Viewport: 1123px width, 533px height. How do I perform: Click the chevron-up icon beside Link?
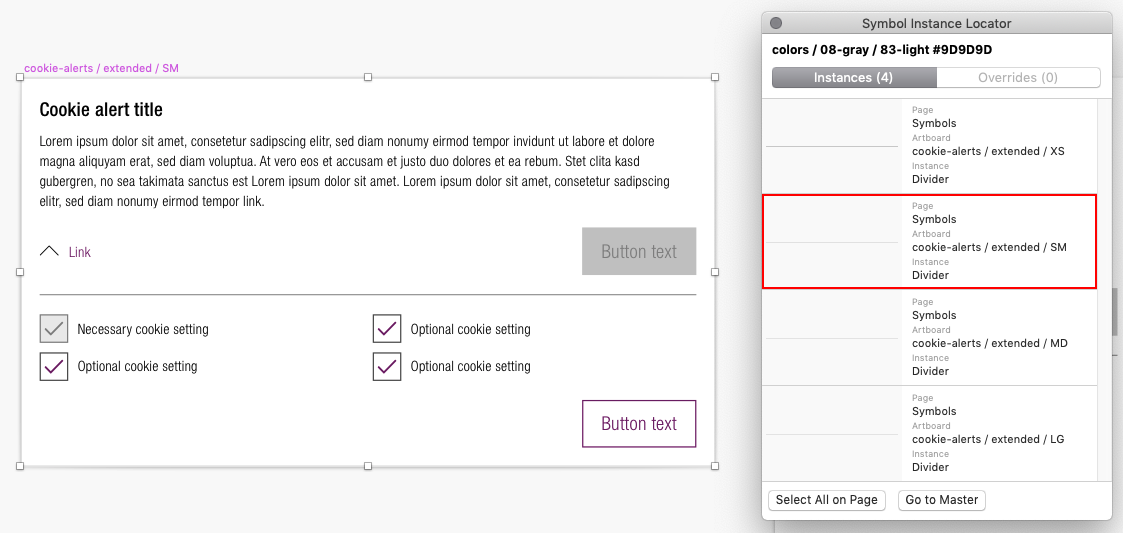pos(49,251)
